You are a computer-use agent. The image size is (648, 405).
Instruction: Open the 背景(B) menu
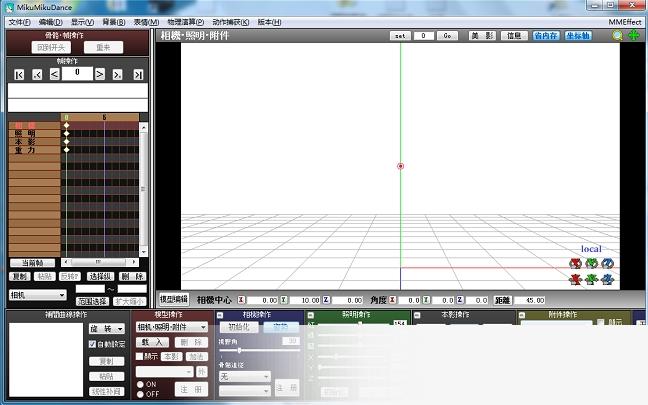coord(114,22)
